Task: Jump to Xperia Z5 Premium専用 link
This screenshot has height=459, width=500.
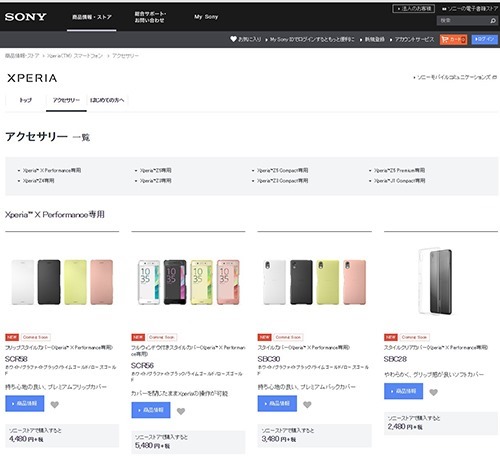Action: (399, 170)
